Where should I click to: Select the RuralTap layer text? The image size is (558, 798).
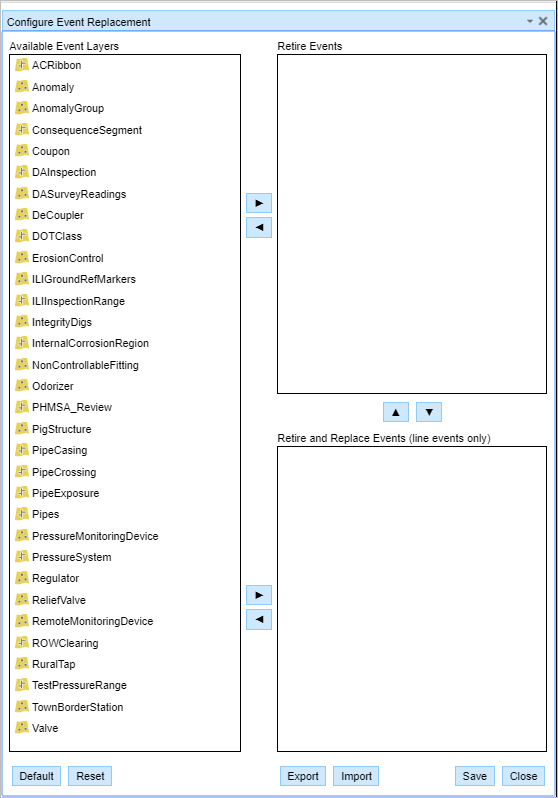(53, 664)
